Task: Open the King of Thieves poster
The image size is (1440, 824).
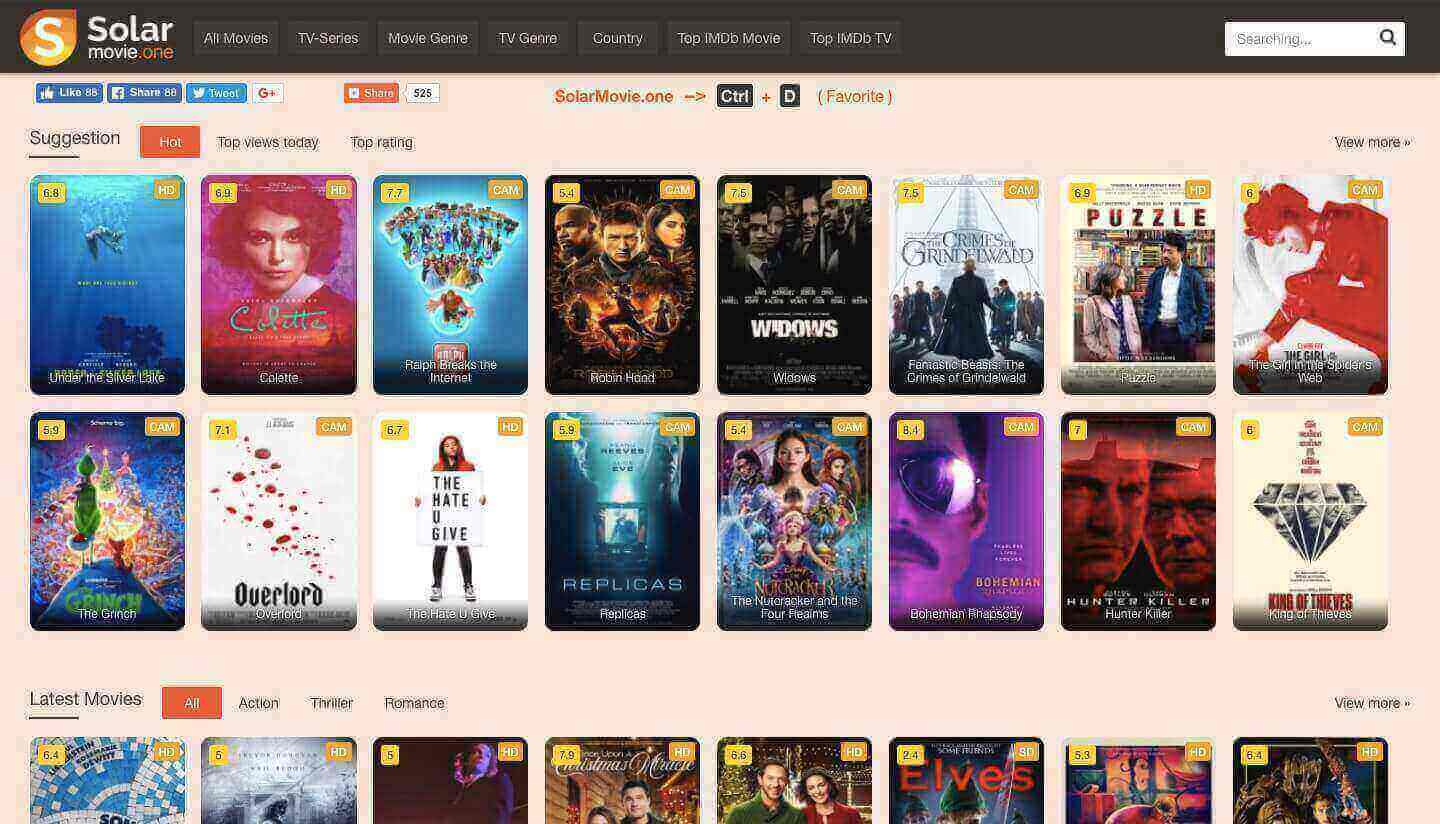Action: pos(1310,521)
